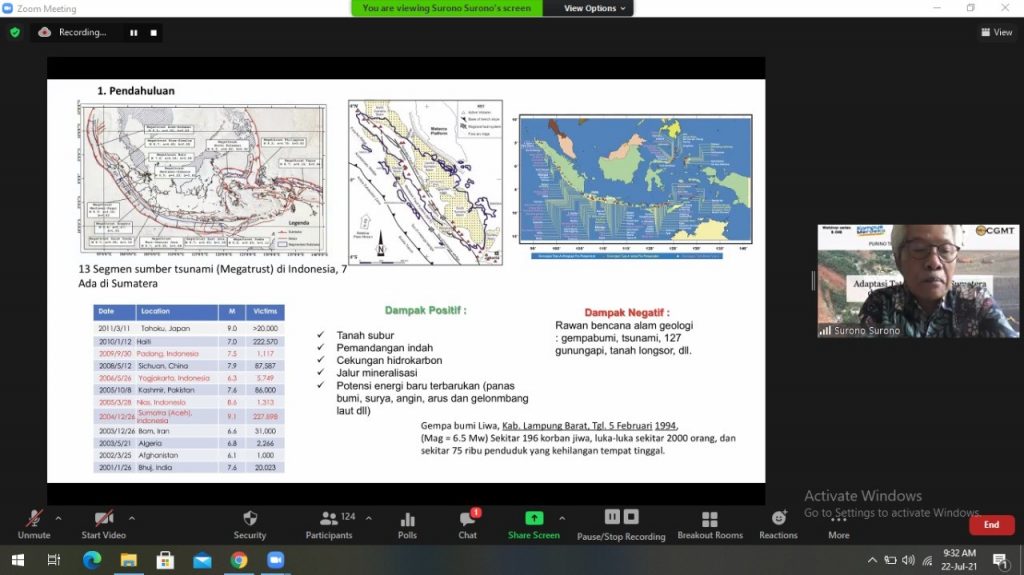Click the green encryption shield icon

[15, 32]
